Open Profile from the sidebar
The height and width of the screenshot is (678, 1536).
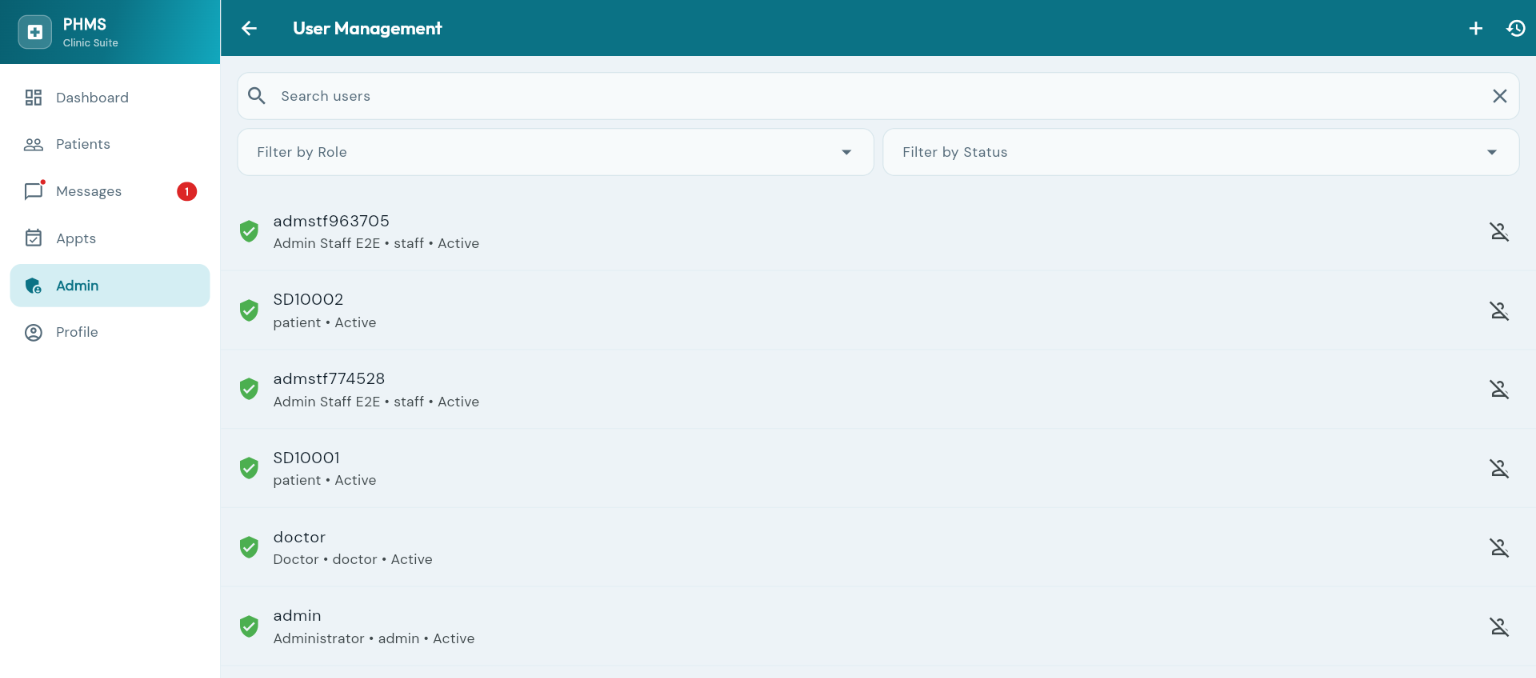pyautogui.click(x=110, y=332)
